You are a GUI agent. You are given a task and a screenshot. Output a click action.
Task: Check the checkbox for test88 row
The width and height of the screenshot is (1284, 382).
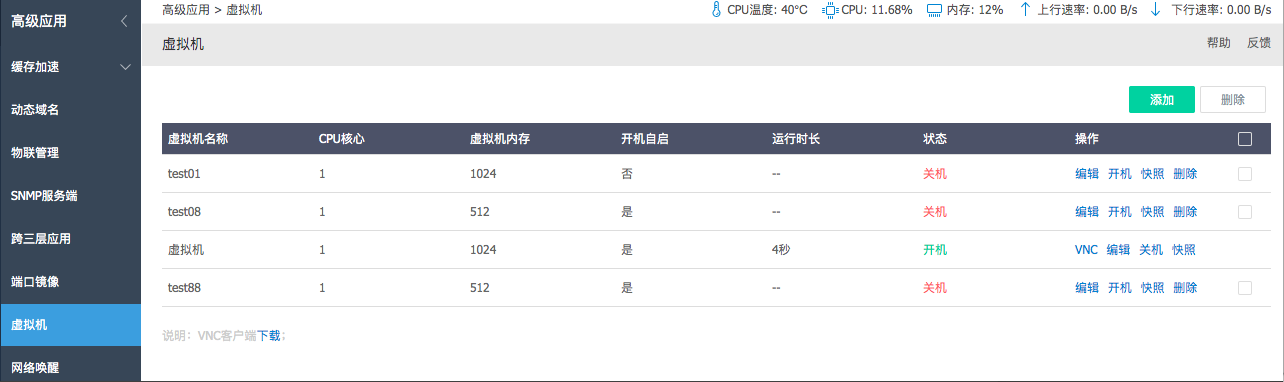point(1245,288)
